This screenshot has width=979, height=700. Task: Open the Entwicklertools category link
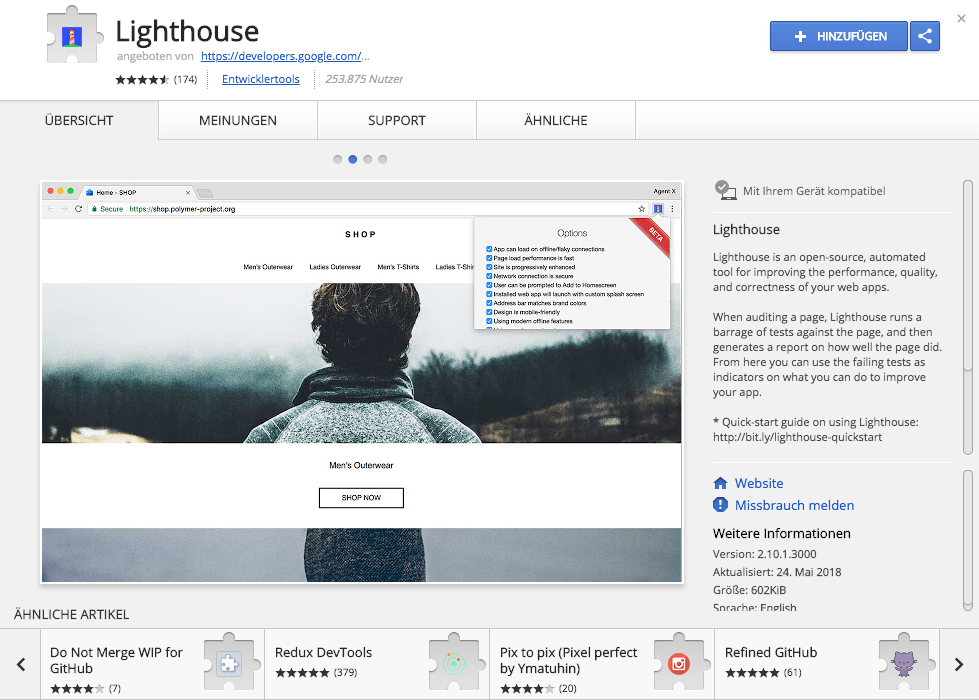click(x=260, y=79)
